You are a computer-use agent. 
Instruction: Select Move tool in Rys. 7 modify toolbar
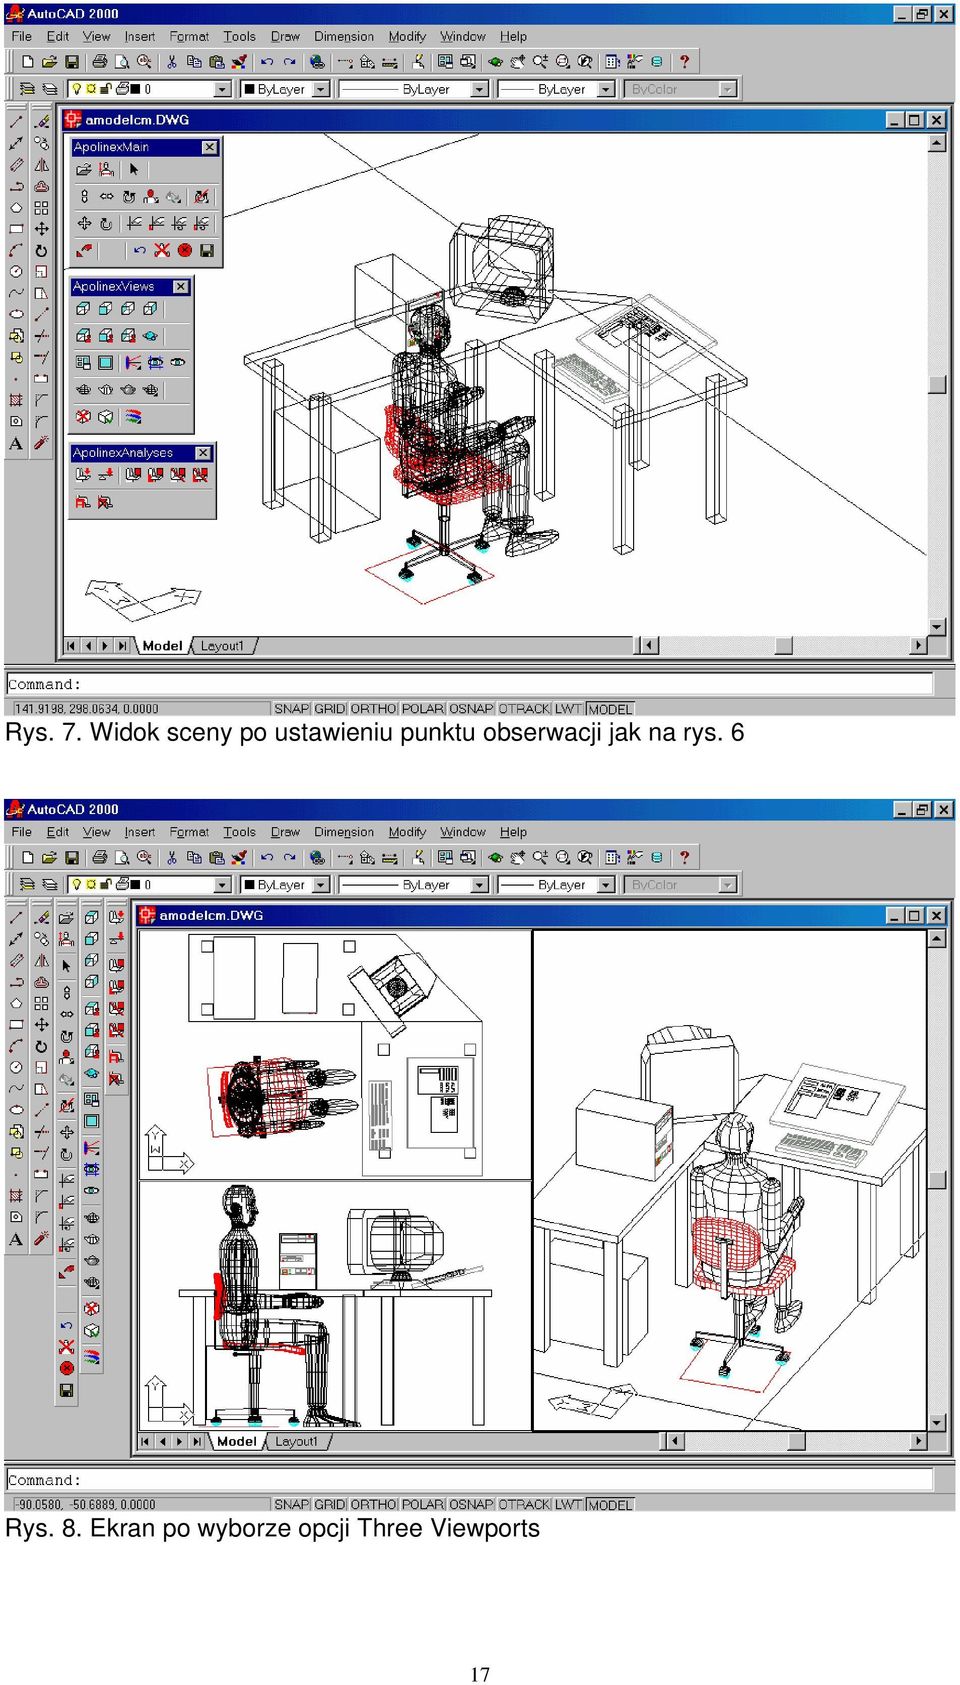point(41,229)
